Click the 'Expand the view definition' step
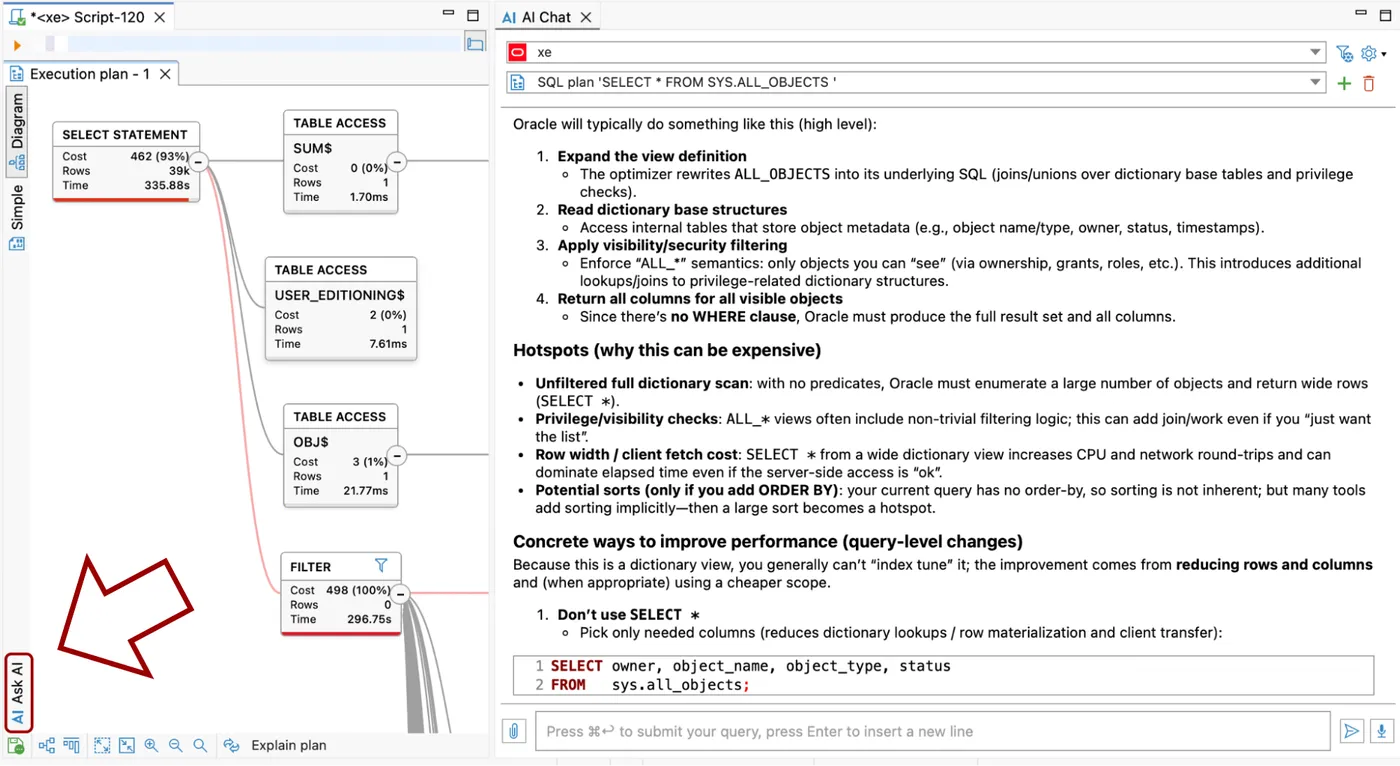 [652, 156]
